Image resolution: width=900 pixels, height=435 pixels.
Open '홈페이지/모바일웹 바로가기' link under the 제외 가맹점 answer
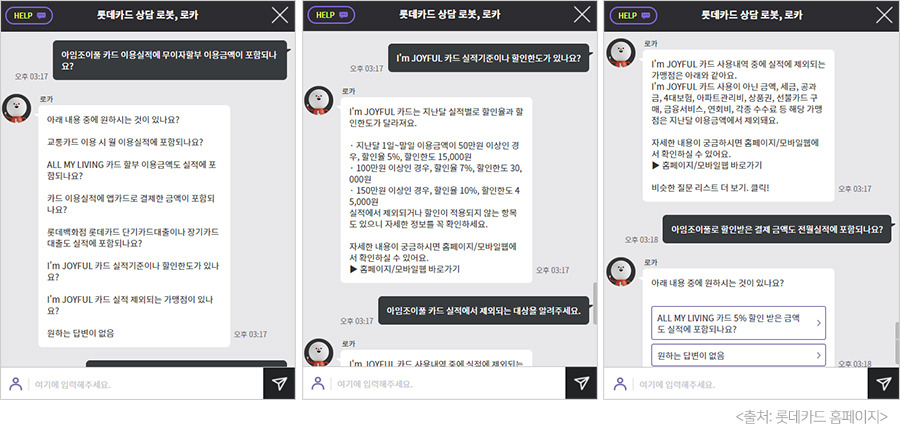(x=707, y=165)
